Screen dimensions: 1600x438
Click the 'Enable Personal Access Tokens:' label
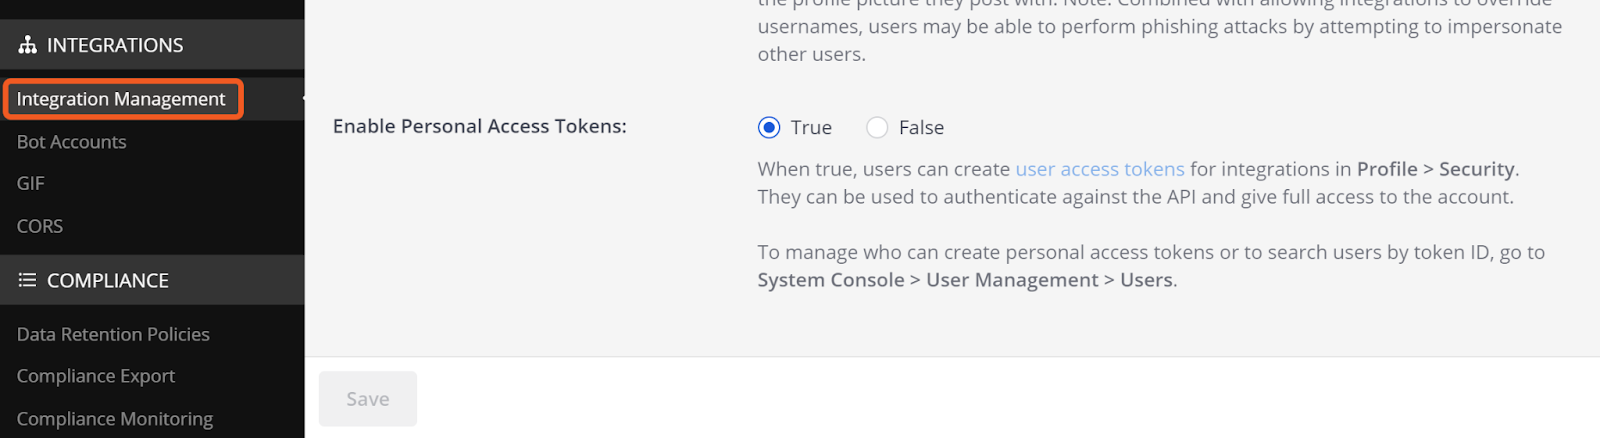pyautogui.click(x=480, y=127)
